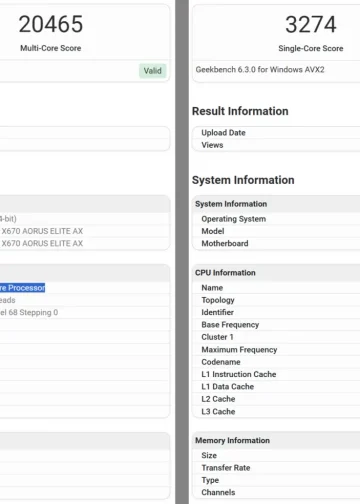
Task: Select the Maximum Frequency row label
Action: pyautogui.click(x=239, y=350)
